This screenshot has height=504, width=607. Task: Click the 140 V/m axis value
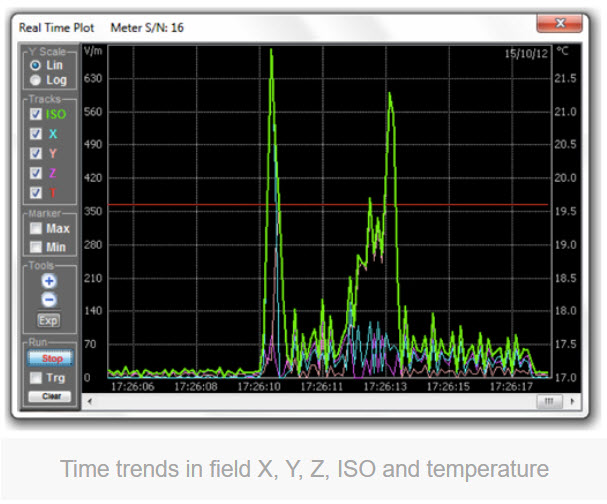93,311
